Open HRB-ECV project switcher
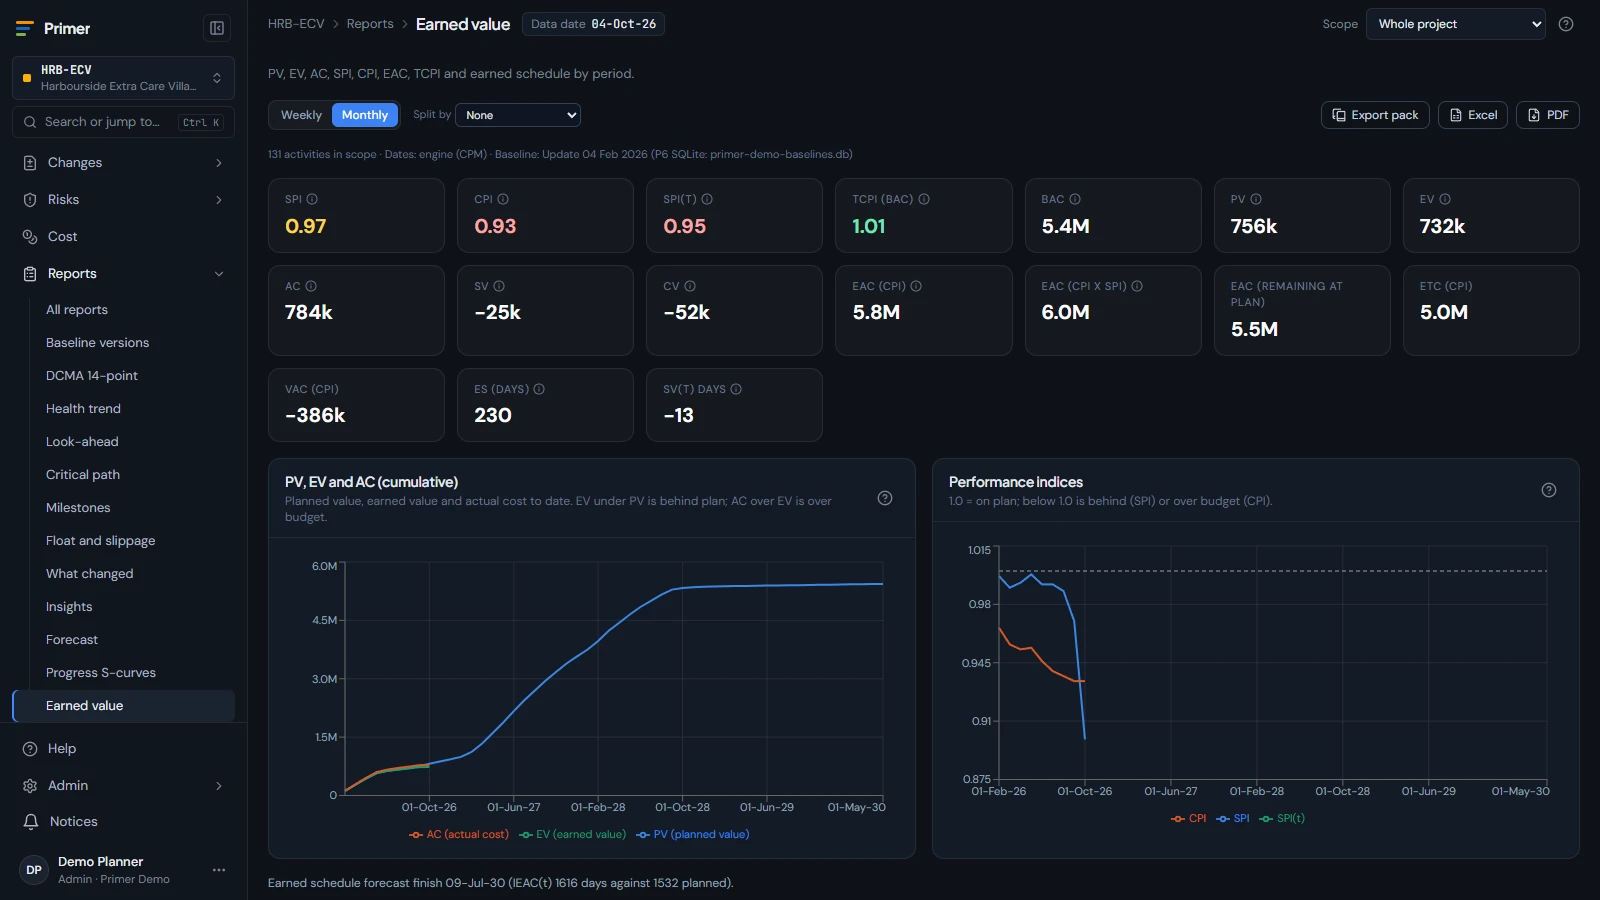This screenshot has width=1600, height=900. [x=123, y=78]
